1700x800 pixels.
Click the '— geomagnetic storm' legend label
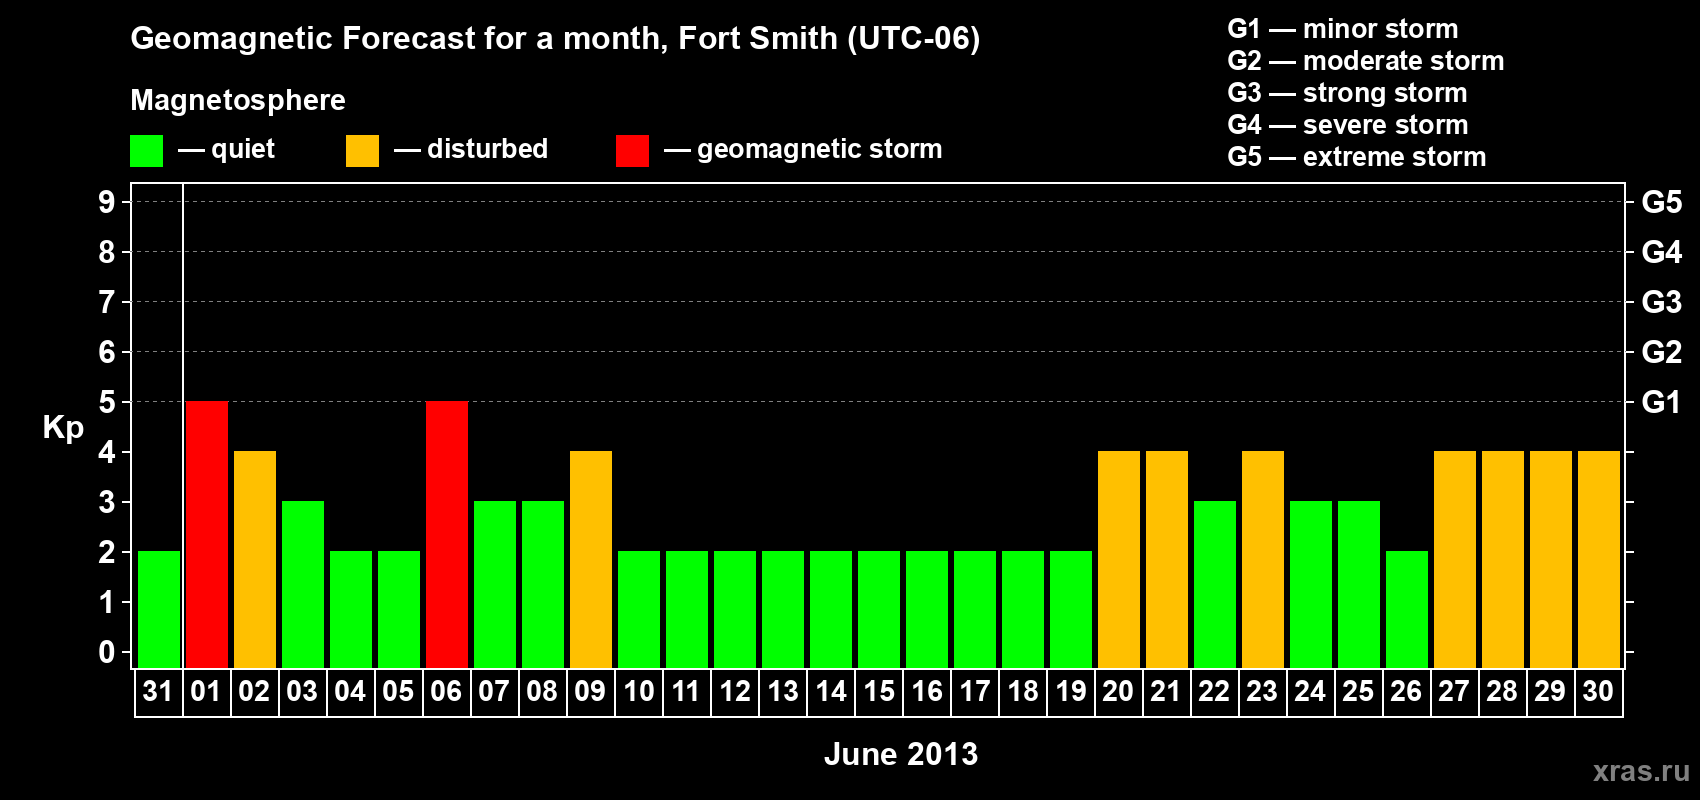(x=803, y=150)
